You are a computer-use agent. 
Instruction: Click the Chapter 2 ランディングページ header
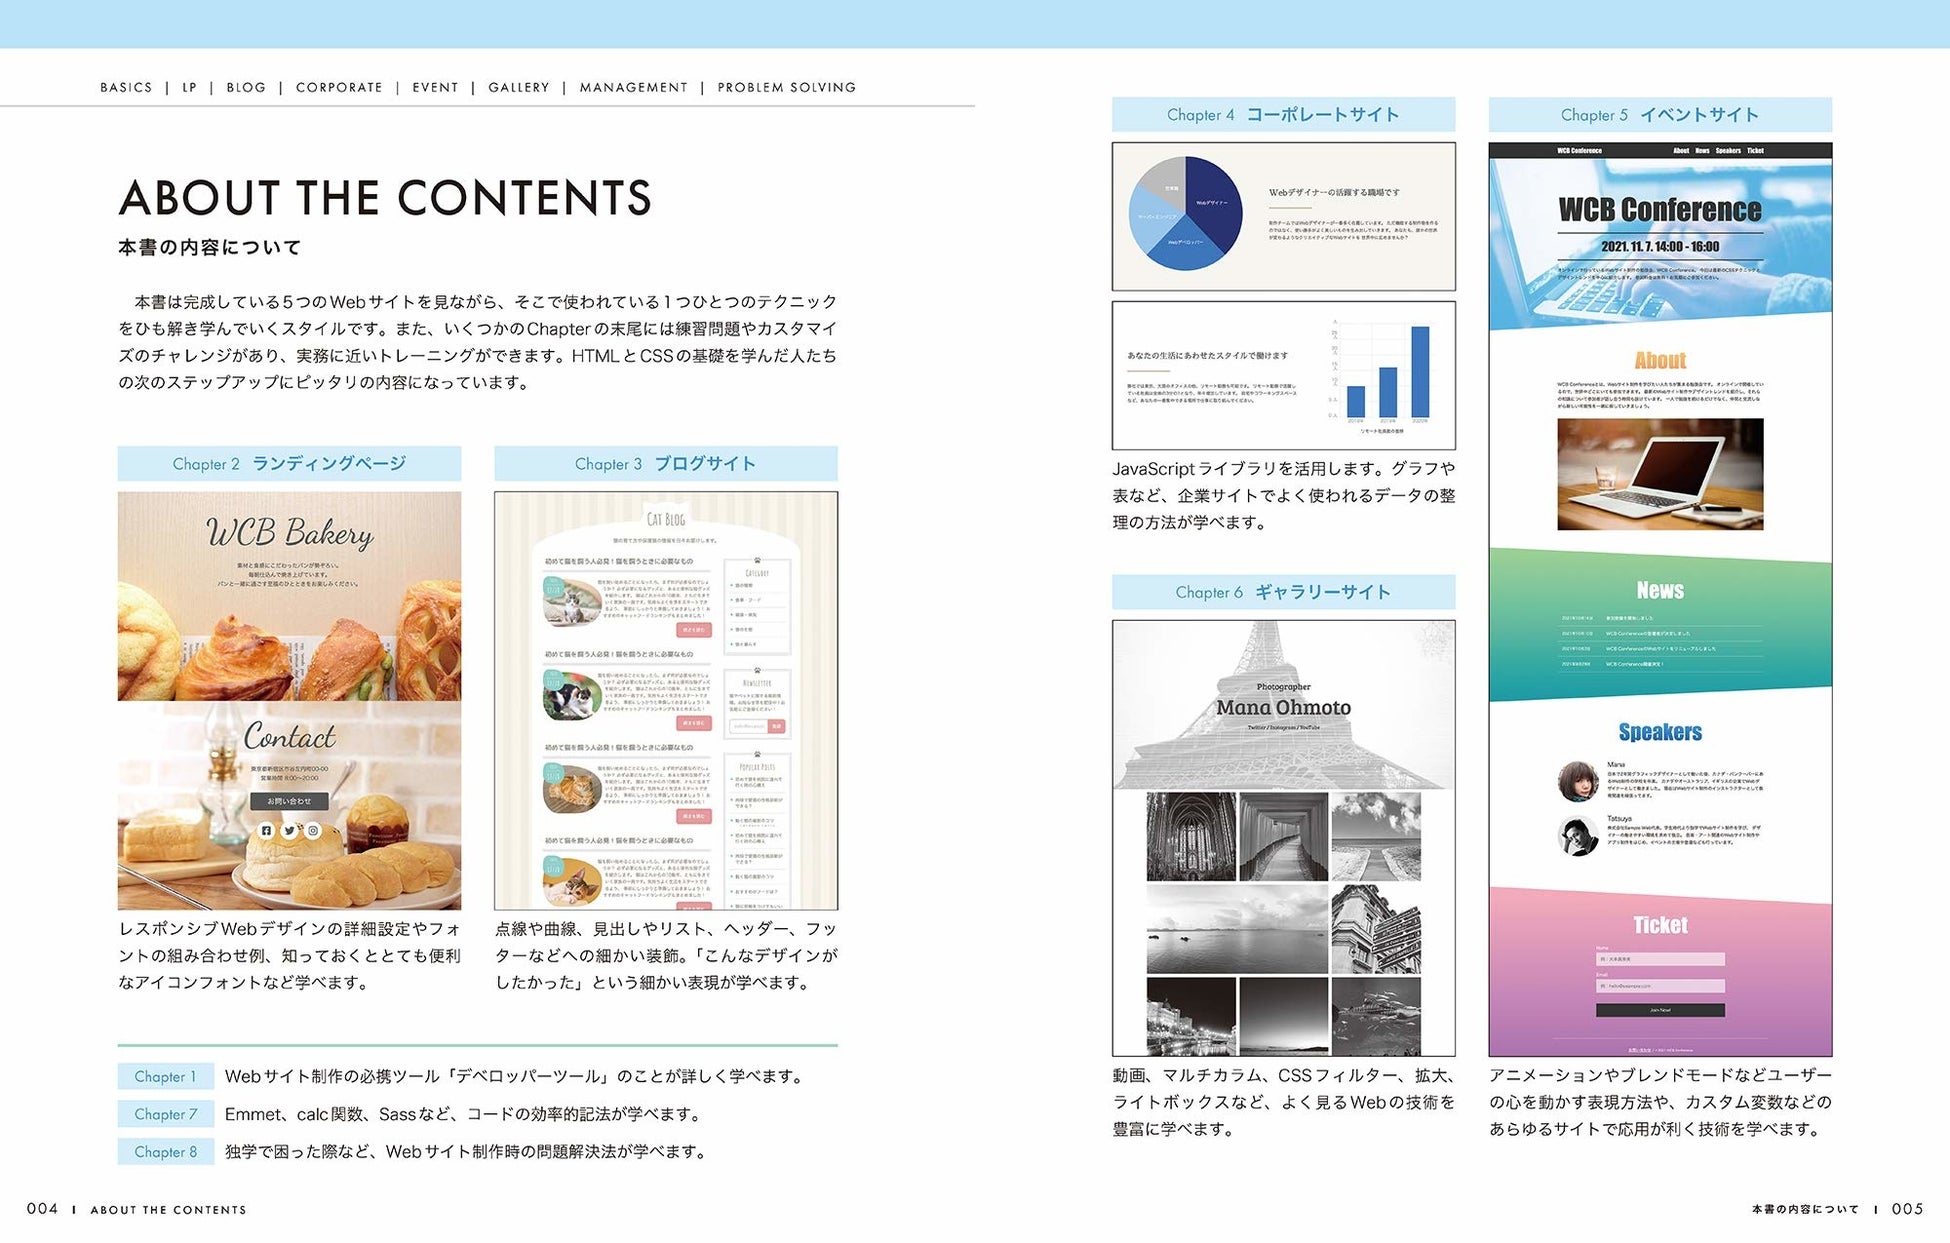(x=289, y=464)
